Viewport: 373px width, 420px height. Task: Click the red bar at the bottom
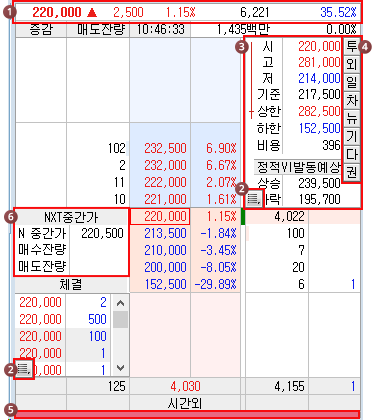pos(187,415)
